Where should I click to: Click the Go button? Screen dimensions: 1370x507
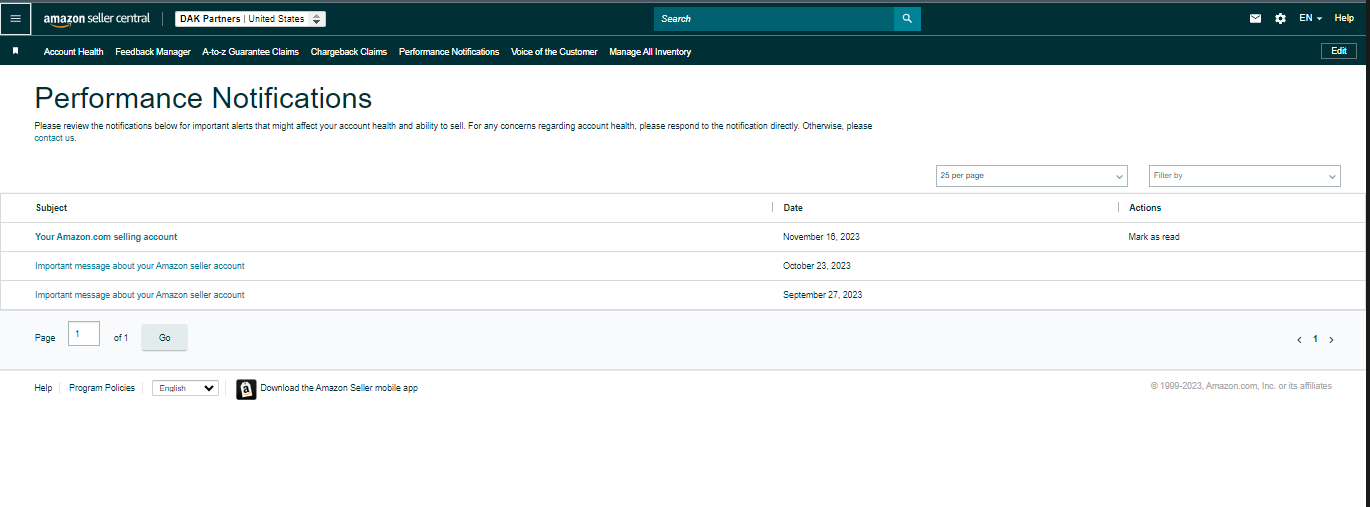click(164, 338)
